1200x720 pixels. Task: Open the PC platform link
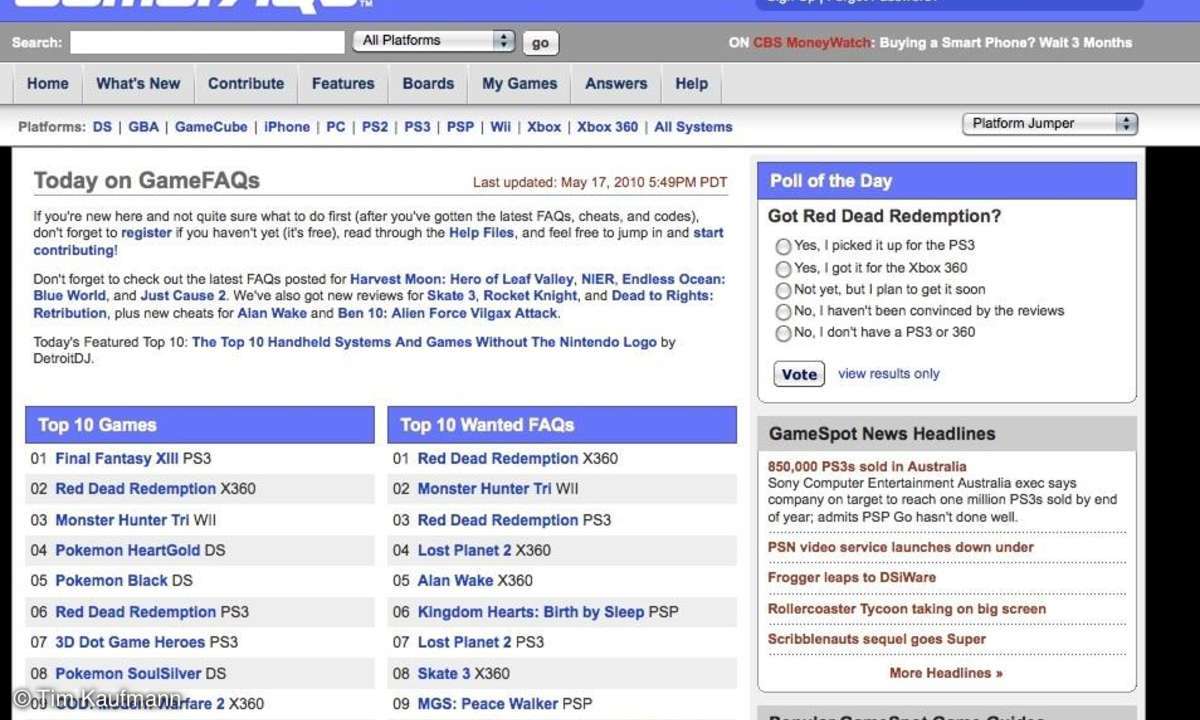(x=336, y=127)
